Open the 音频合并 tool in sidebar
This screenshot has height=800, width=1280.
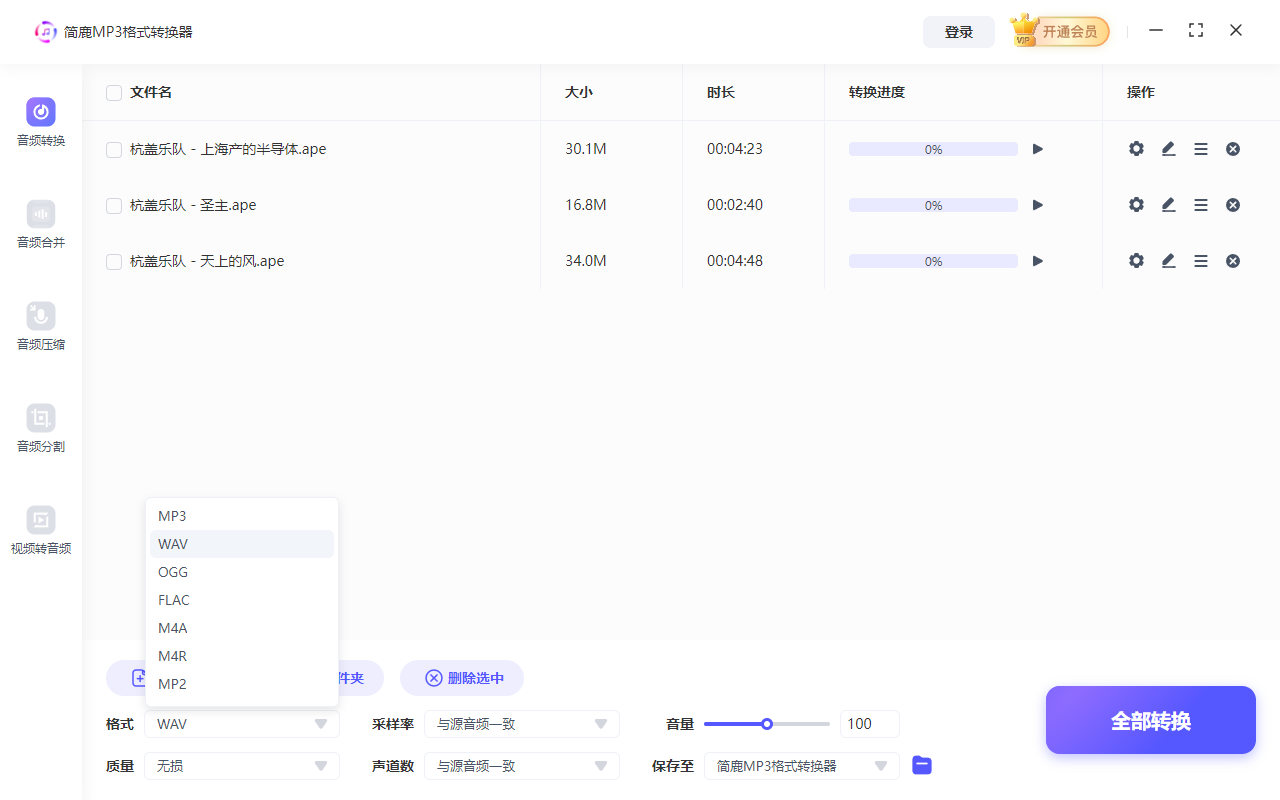tap(40, 224)
